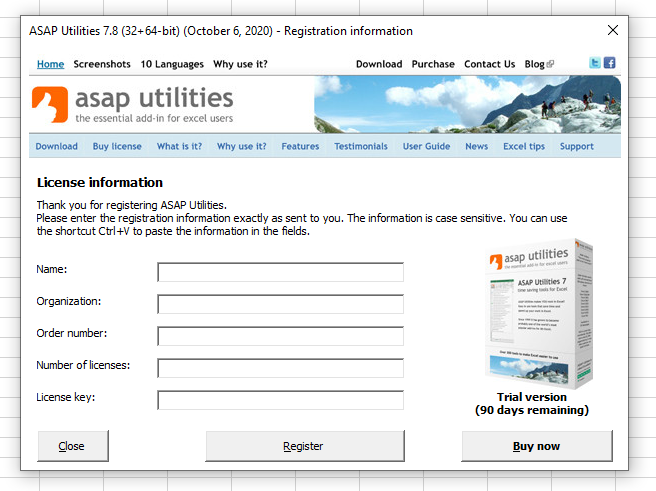The width and height of the screenshot is (656, 491).
Task: Focus the Number of licenses field
Action: click(x=280, y=368)
